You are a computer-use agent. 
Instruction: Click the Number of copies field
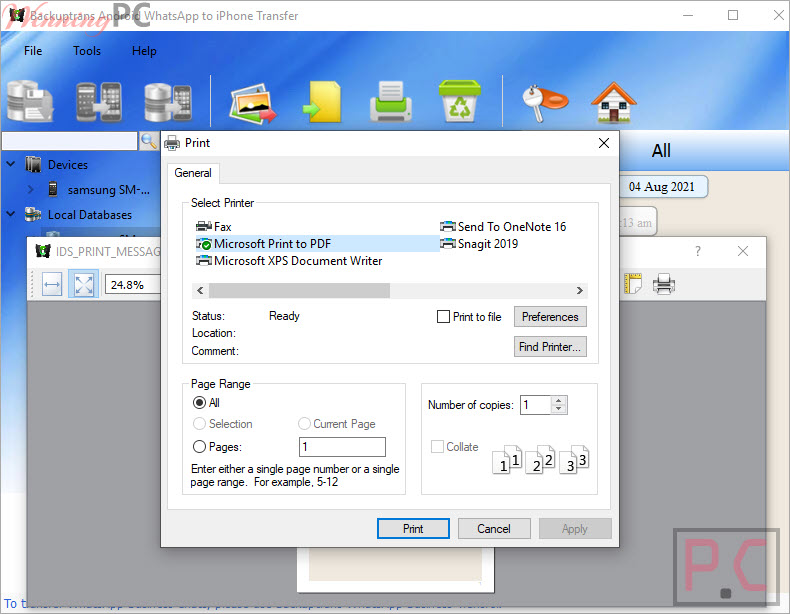[x=536, y=405]
